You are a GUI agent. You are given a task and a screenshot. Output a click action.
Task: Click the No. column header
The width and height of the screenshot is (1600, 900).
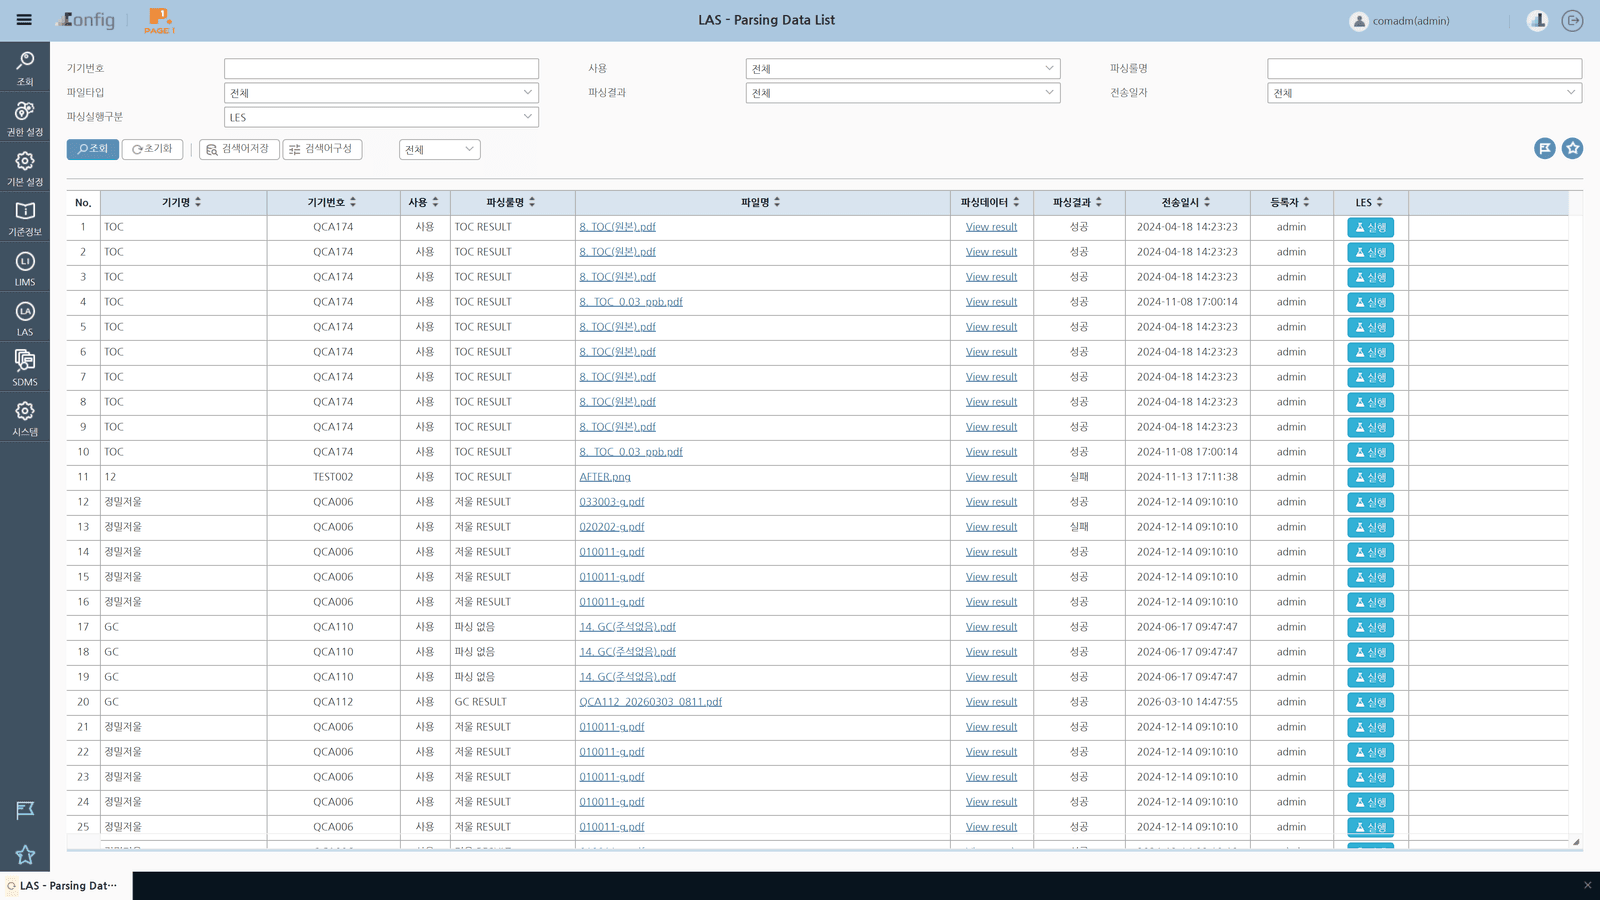click(x=83, y=202)
